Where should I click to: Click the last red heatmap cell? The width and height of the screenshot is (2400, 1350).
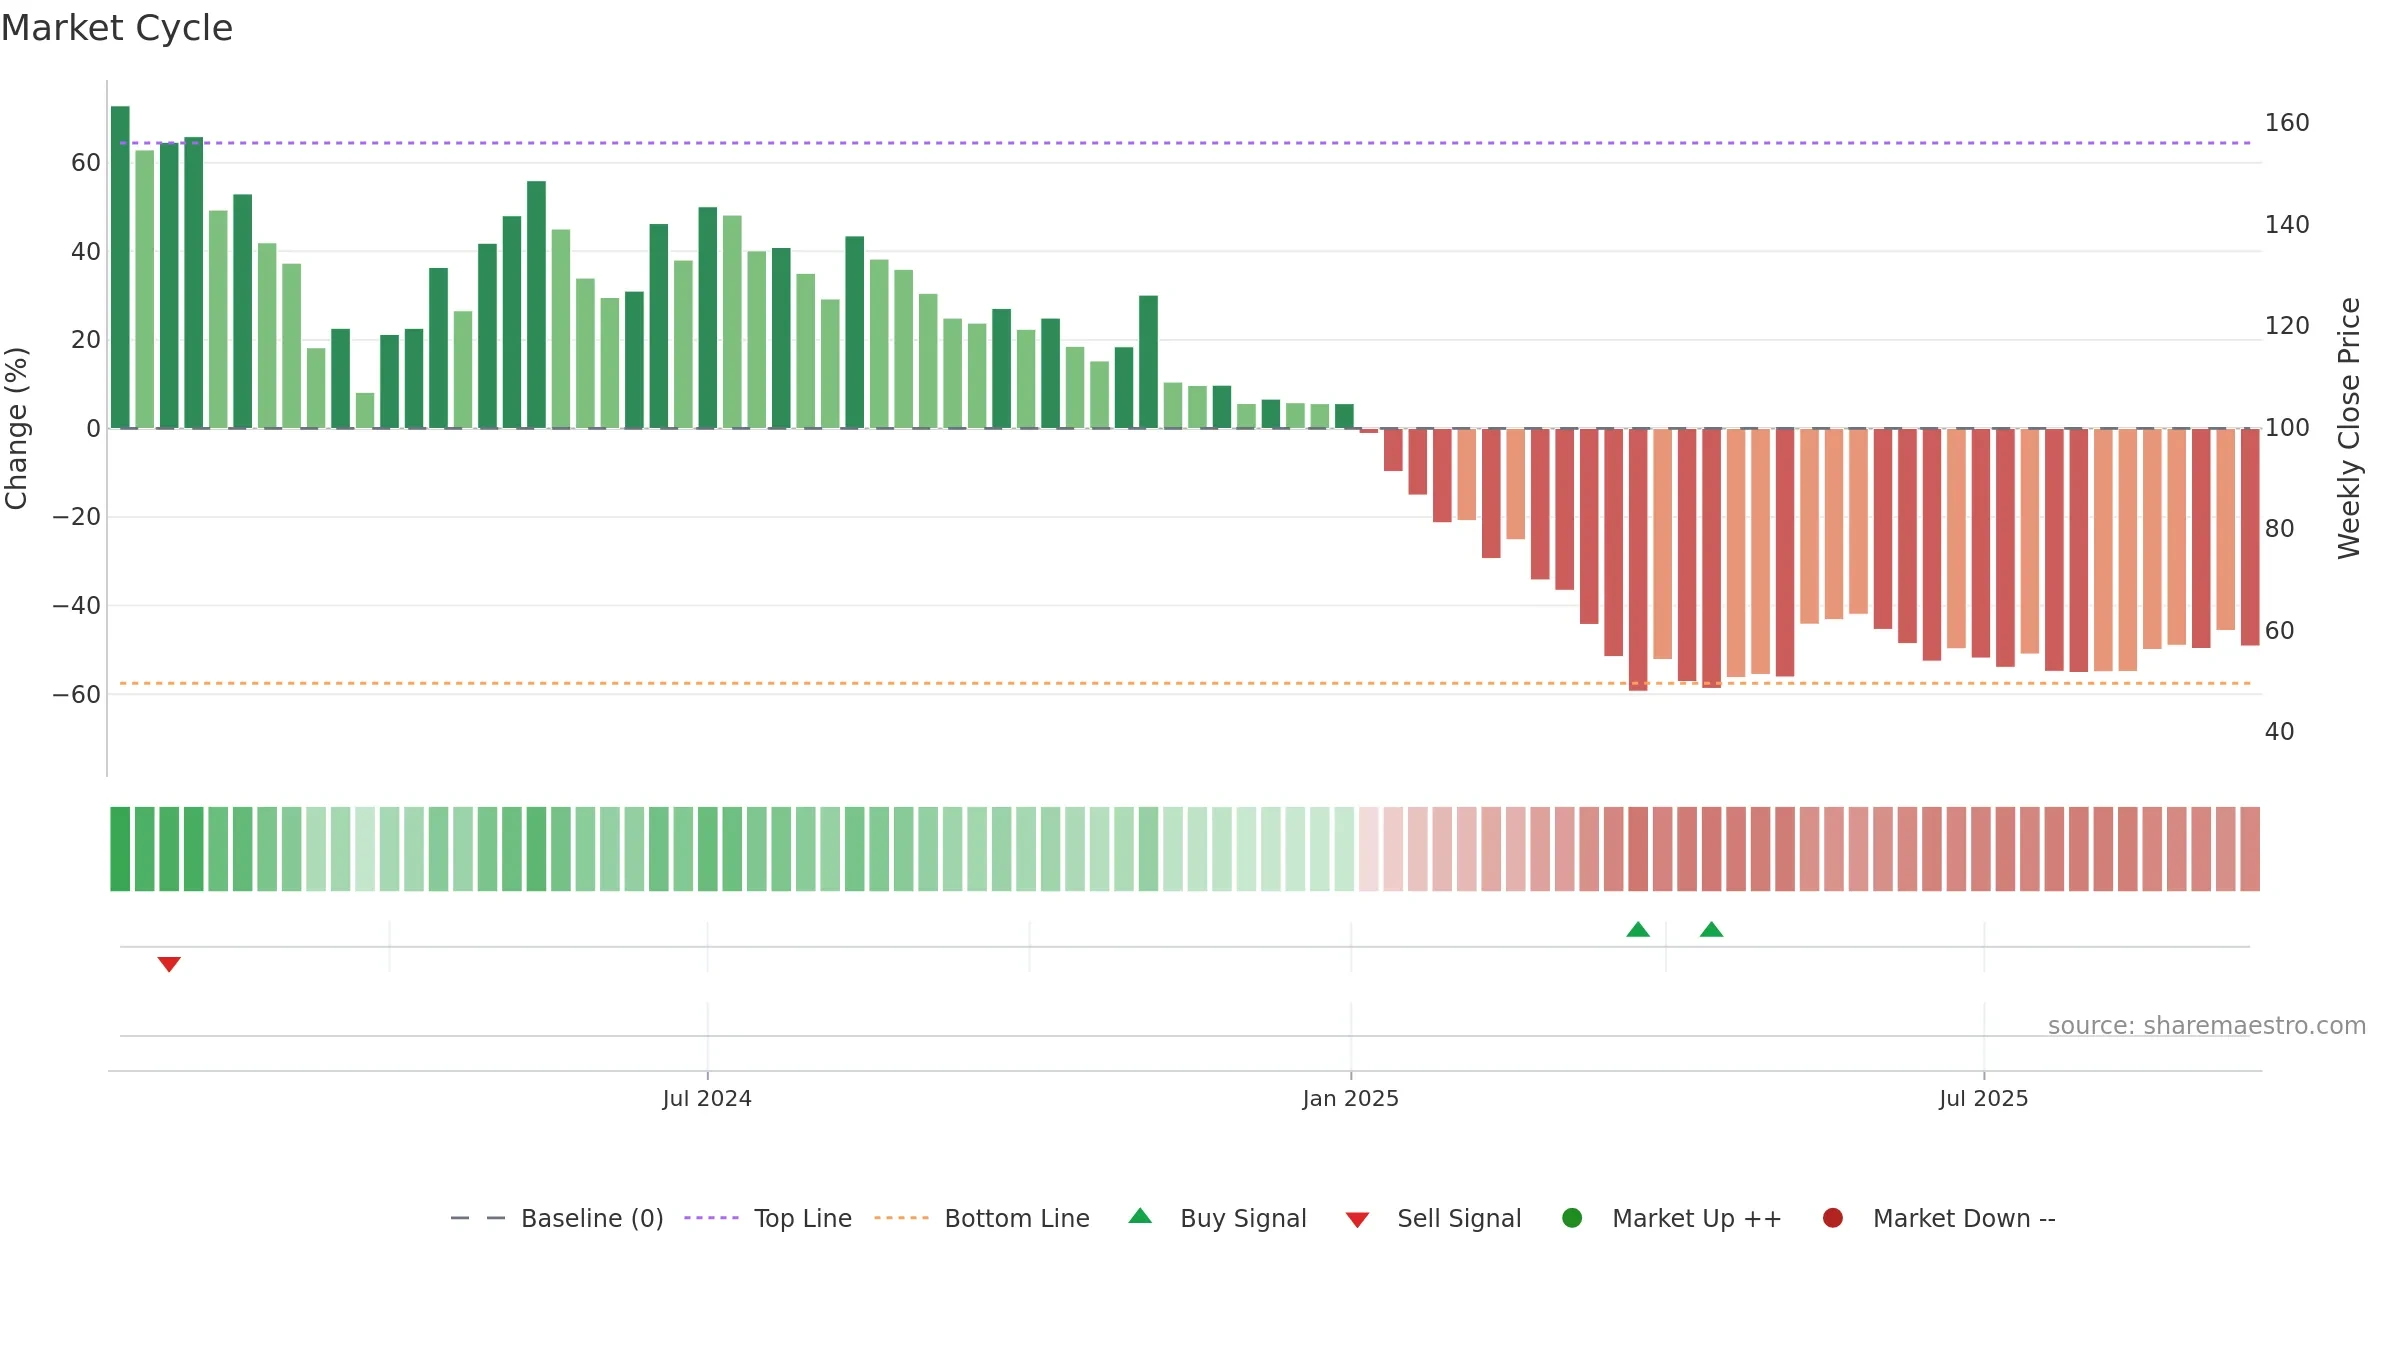point(2250,849)
